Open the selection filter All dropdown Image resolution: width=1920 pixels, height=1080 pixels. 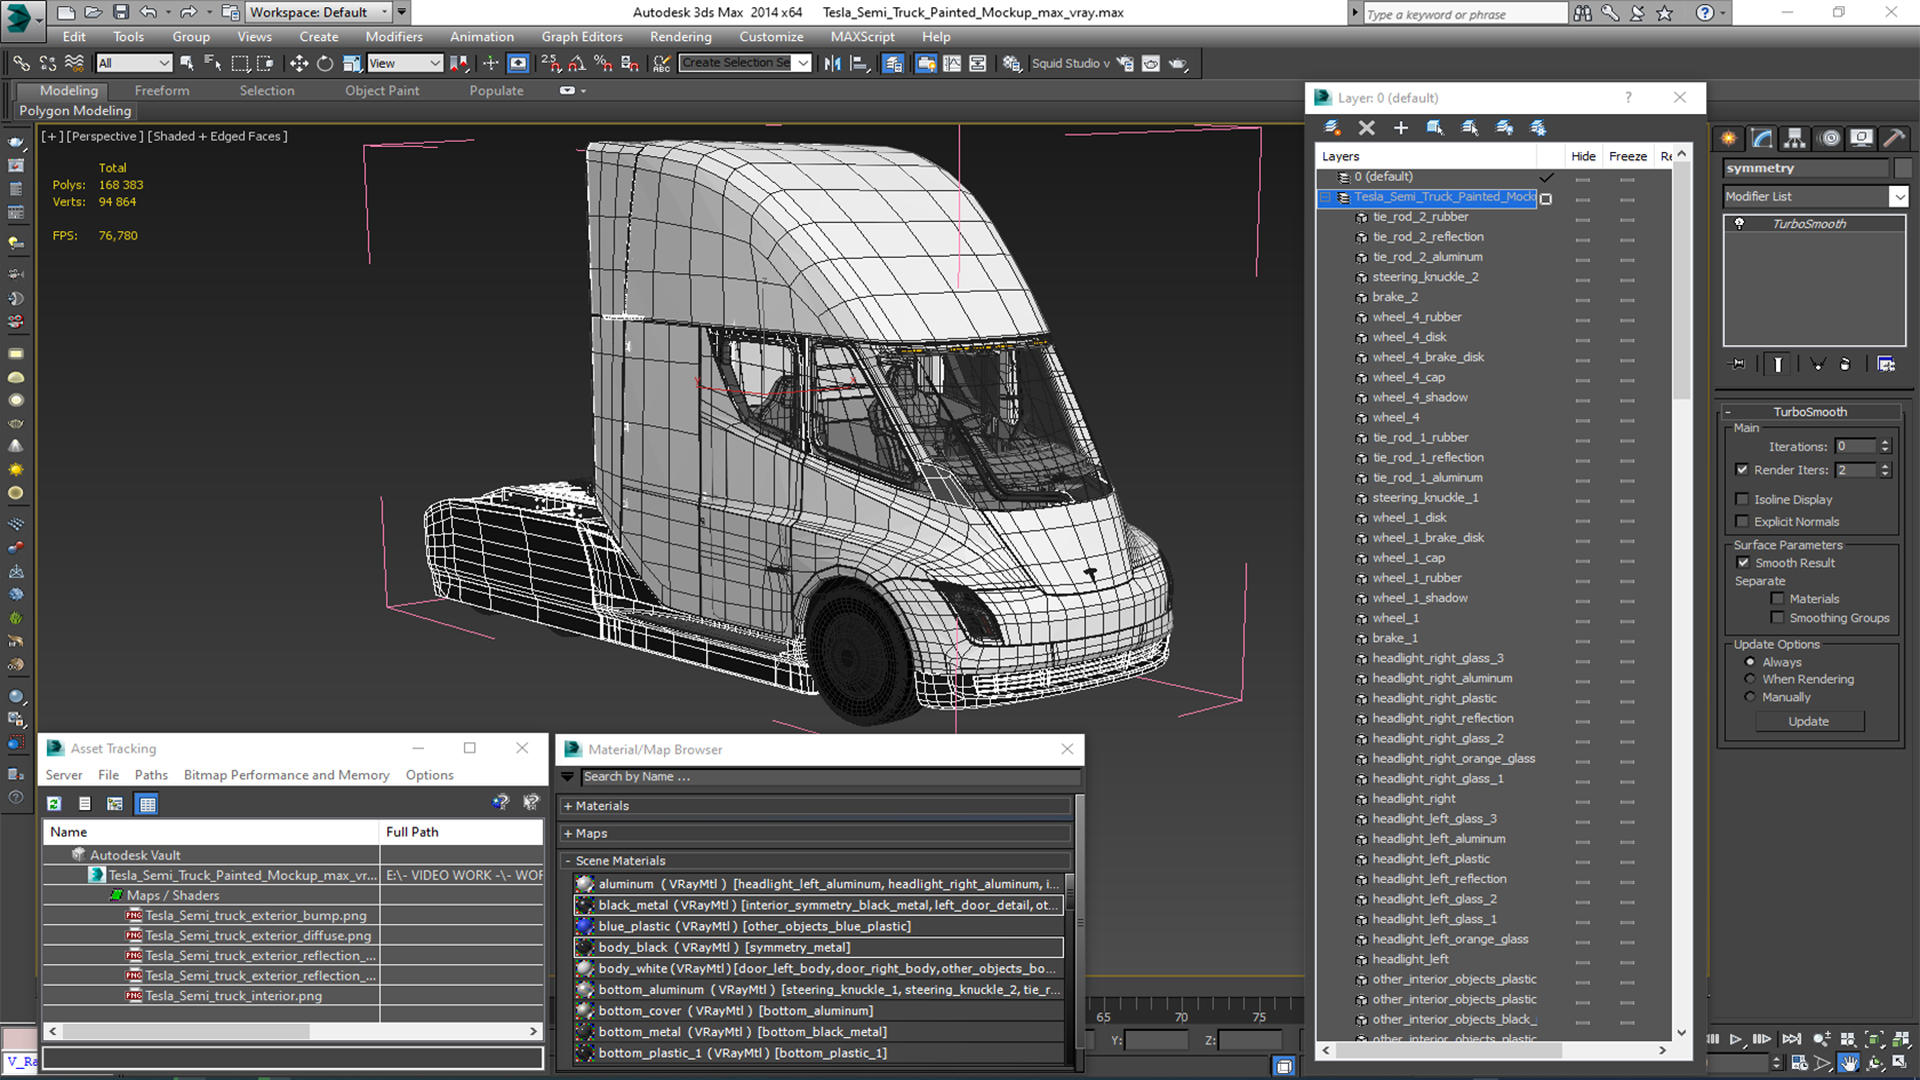coord(135,63)
